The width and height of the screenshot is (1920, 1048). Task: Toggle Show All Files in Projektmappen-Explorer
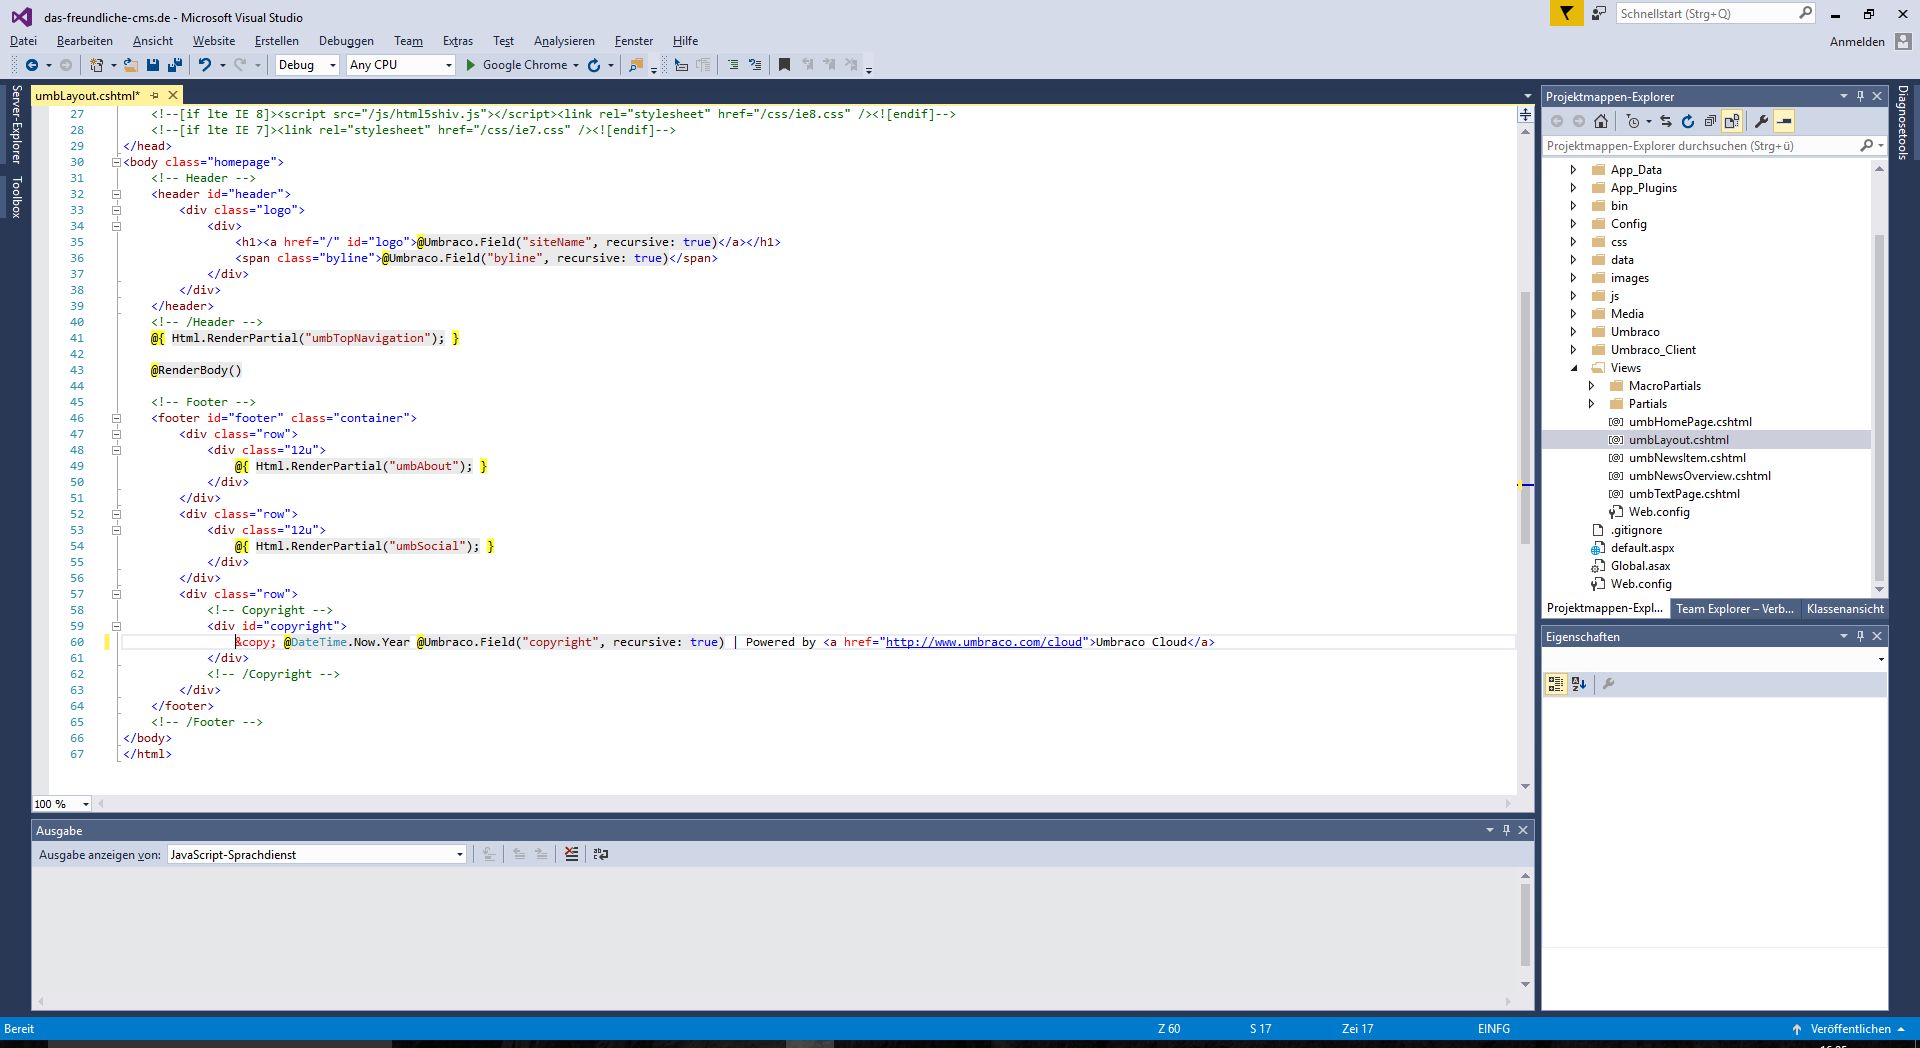[x=1732, y=121]
